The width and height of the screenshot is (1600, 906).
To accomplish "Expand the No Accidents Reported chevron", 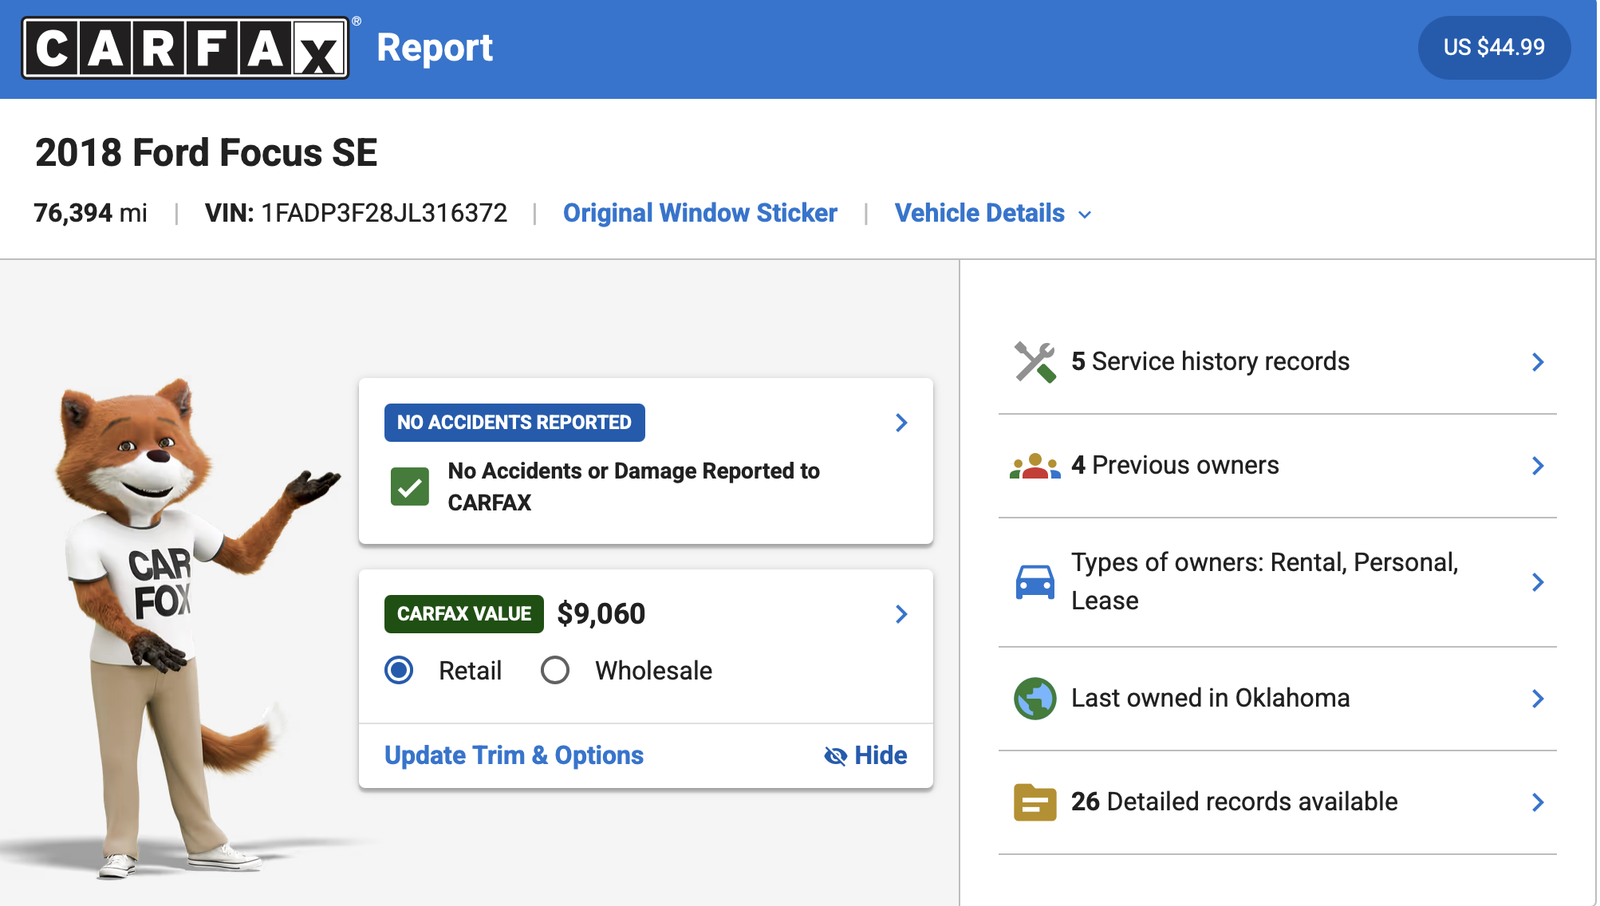I will 901,423.
